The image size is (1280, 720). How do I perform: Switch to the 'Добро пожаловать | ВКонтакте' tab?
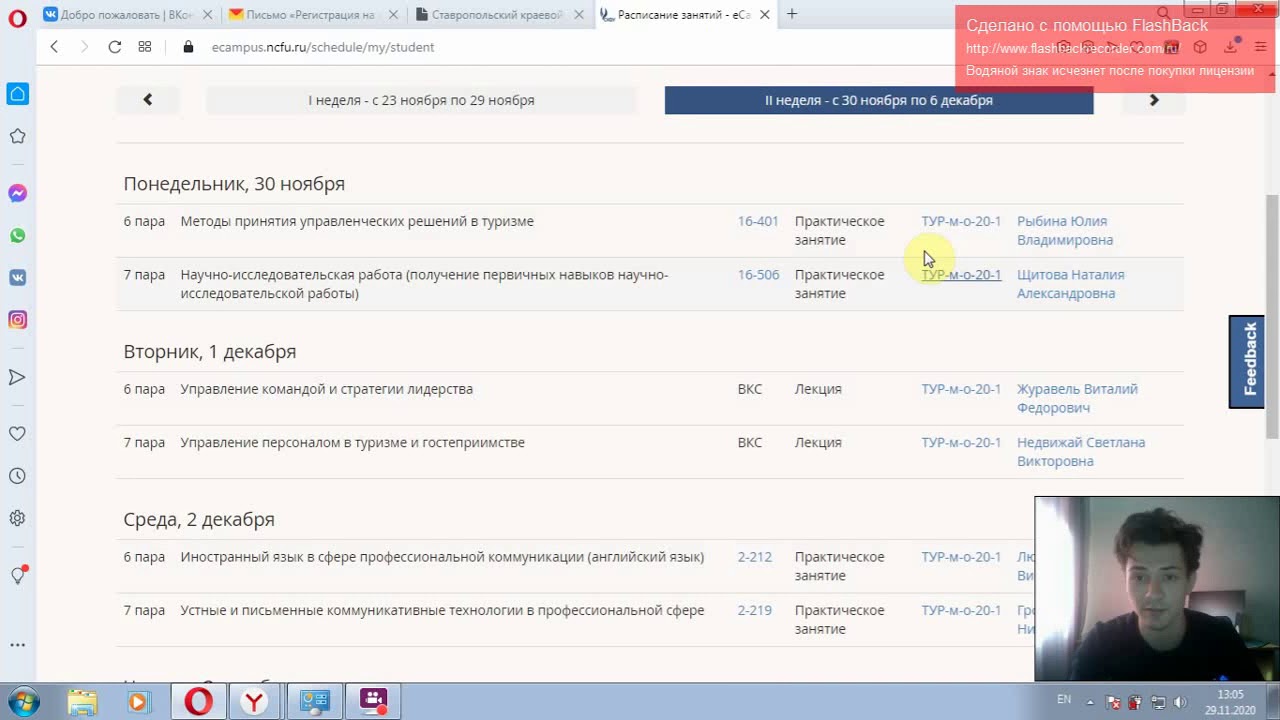pyautogui.click(x=128, y=15)
